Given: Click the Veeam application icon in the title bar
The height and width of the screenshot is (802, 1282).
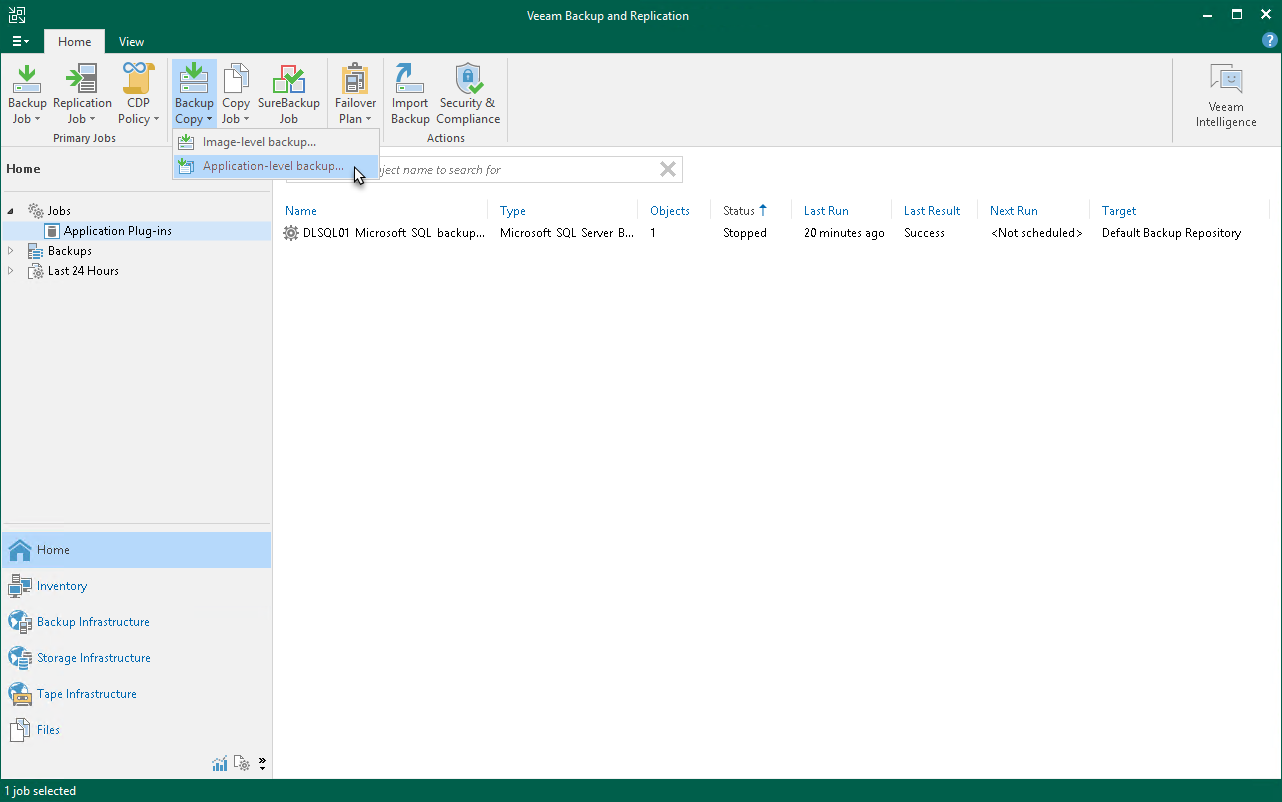Looking at the screenshot, I should click(x=16, y=15).
